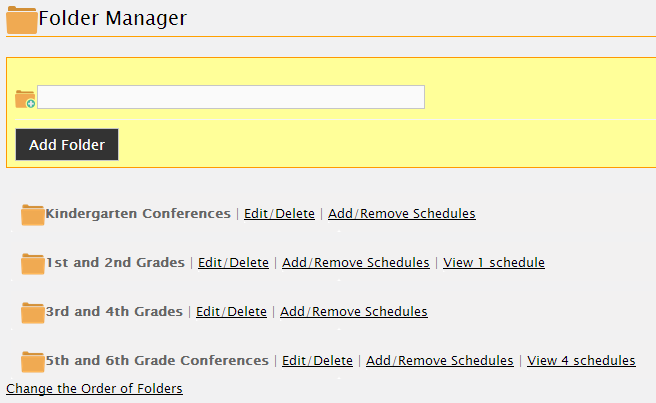Click the new folder icon with plus
The height and width of the screenshot is (403, 656).
(x=25, y=99)
